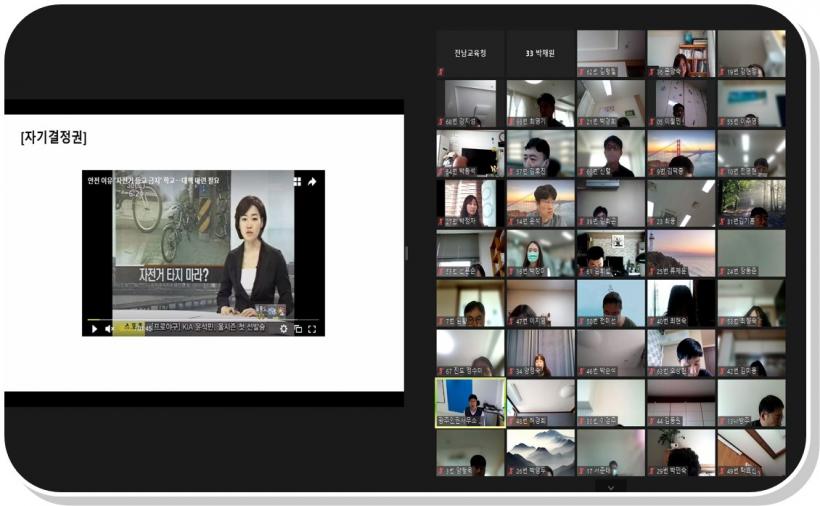Enter fullscreen mode on the video player
Viewport: 820px width, 506px height.
tap(312, 328)
